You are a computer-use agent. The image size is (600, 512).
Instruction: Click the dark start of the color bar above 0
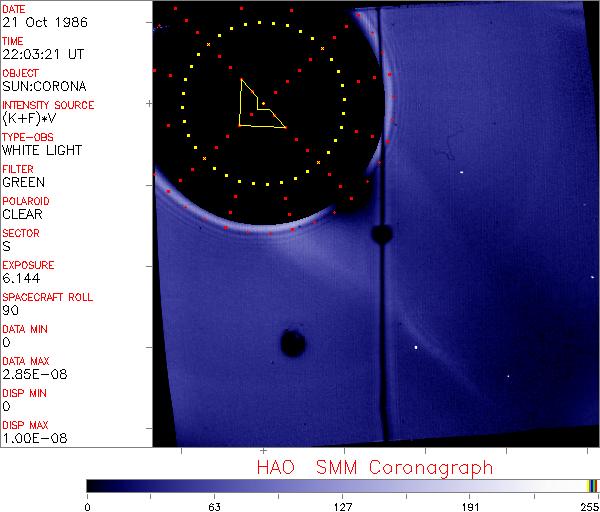[x=90, y=486]
